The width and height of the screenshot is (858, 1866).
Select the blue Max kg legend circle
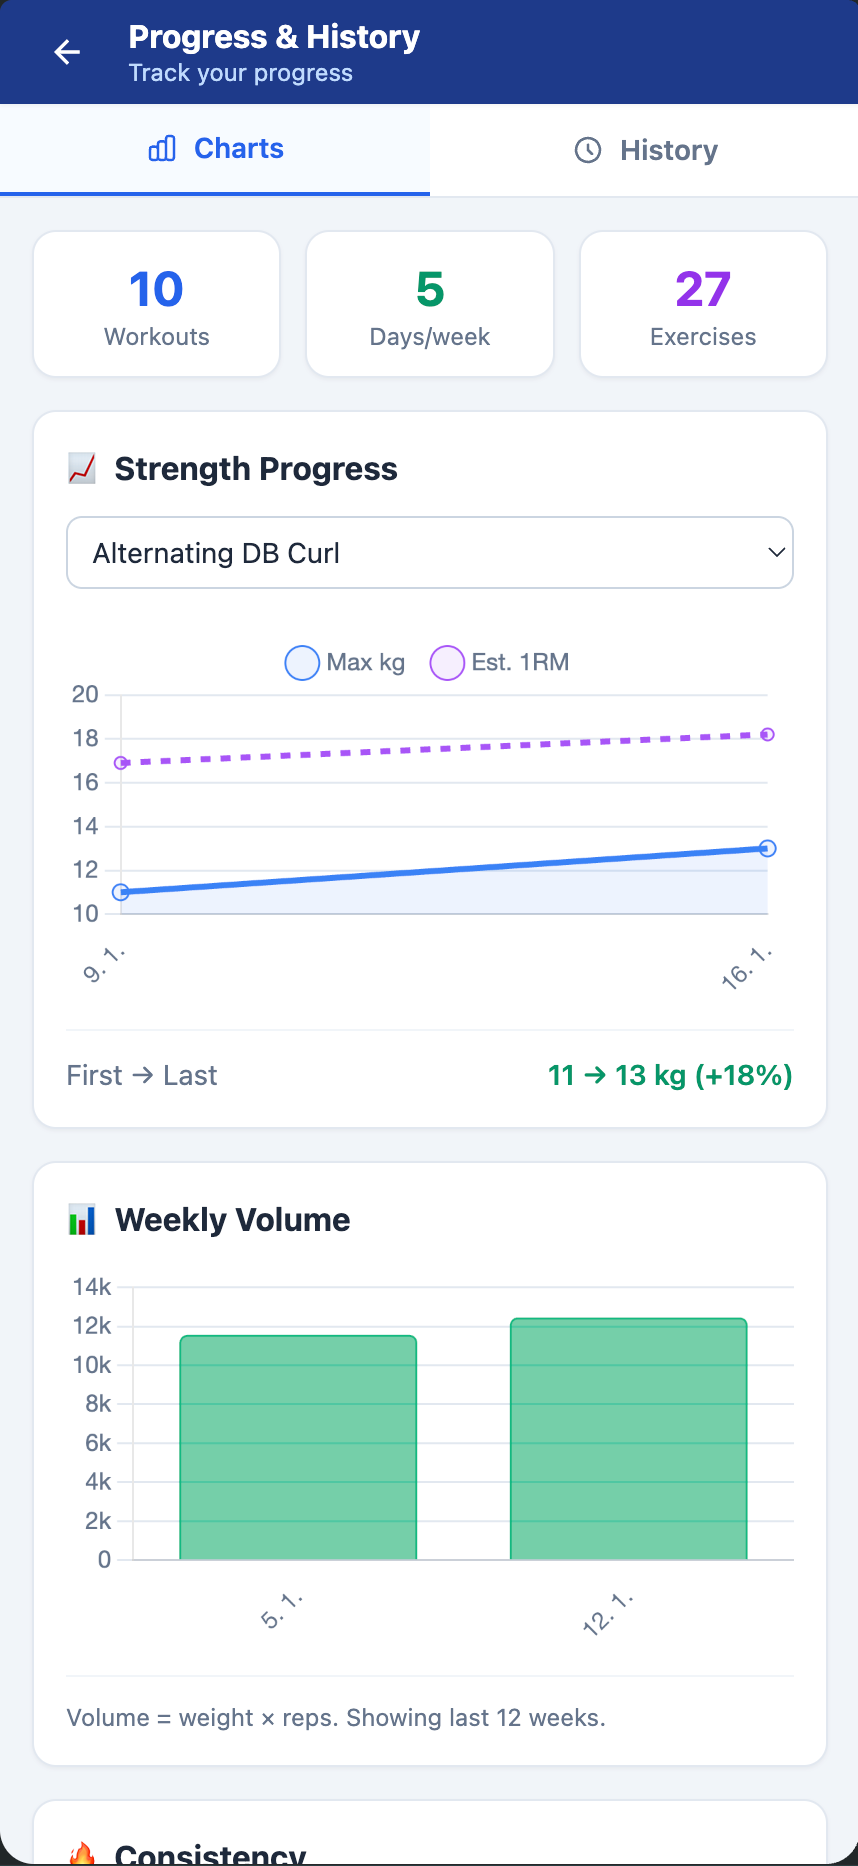tap(301, 662)
